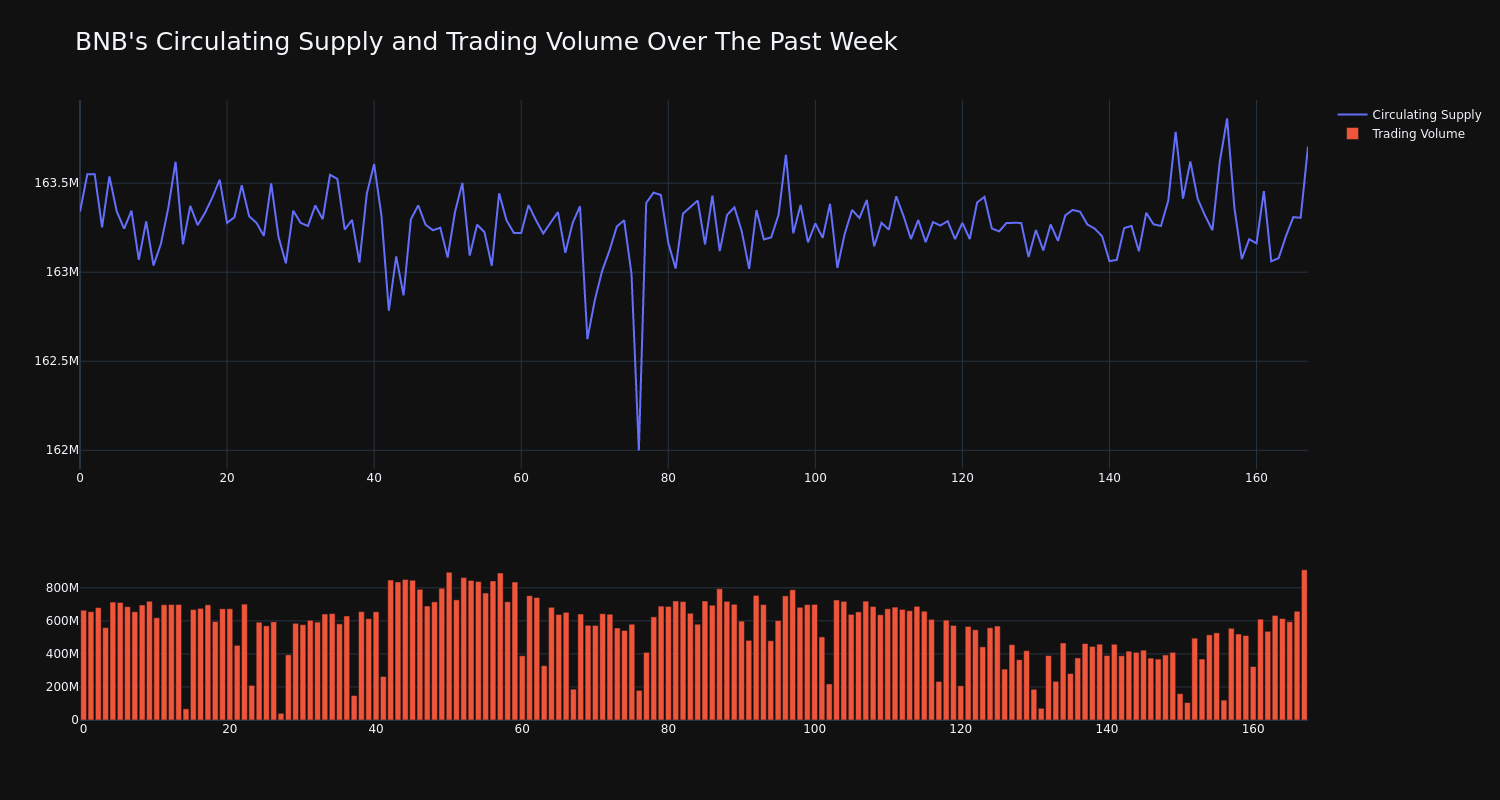
Task: Click the 600M volume axis label
Action: (x=61, y=621)
